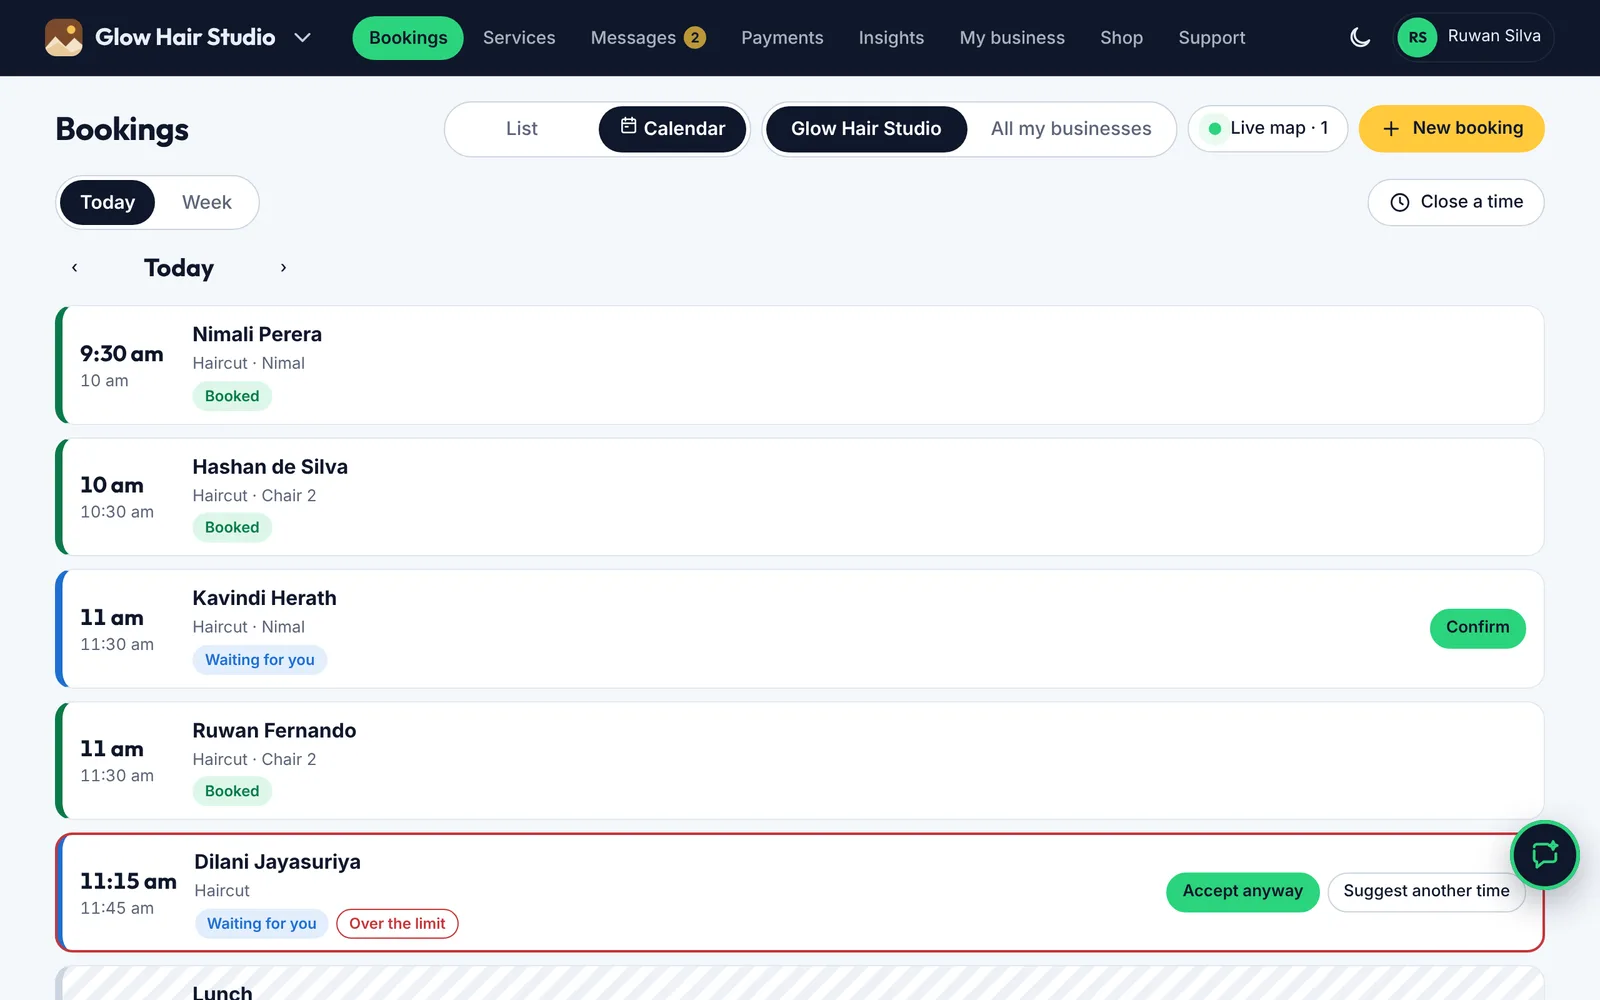Click Nimali Perera's Booked status tag
The height and width of the screenshot is (1000, 1600).
pos(232,396)
